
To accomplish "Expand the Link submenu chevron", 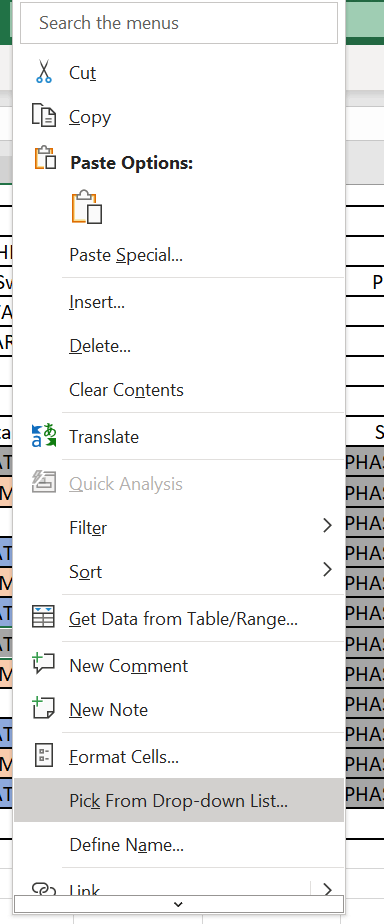I will 327,889.
